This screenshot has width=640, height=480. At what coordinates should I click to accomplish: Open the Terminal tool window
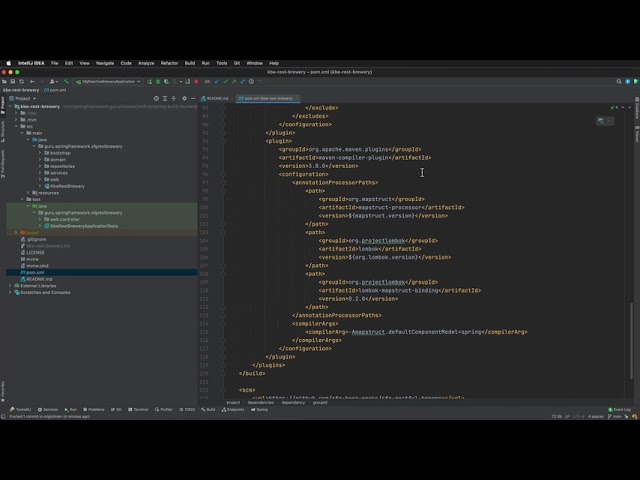138,409
